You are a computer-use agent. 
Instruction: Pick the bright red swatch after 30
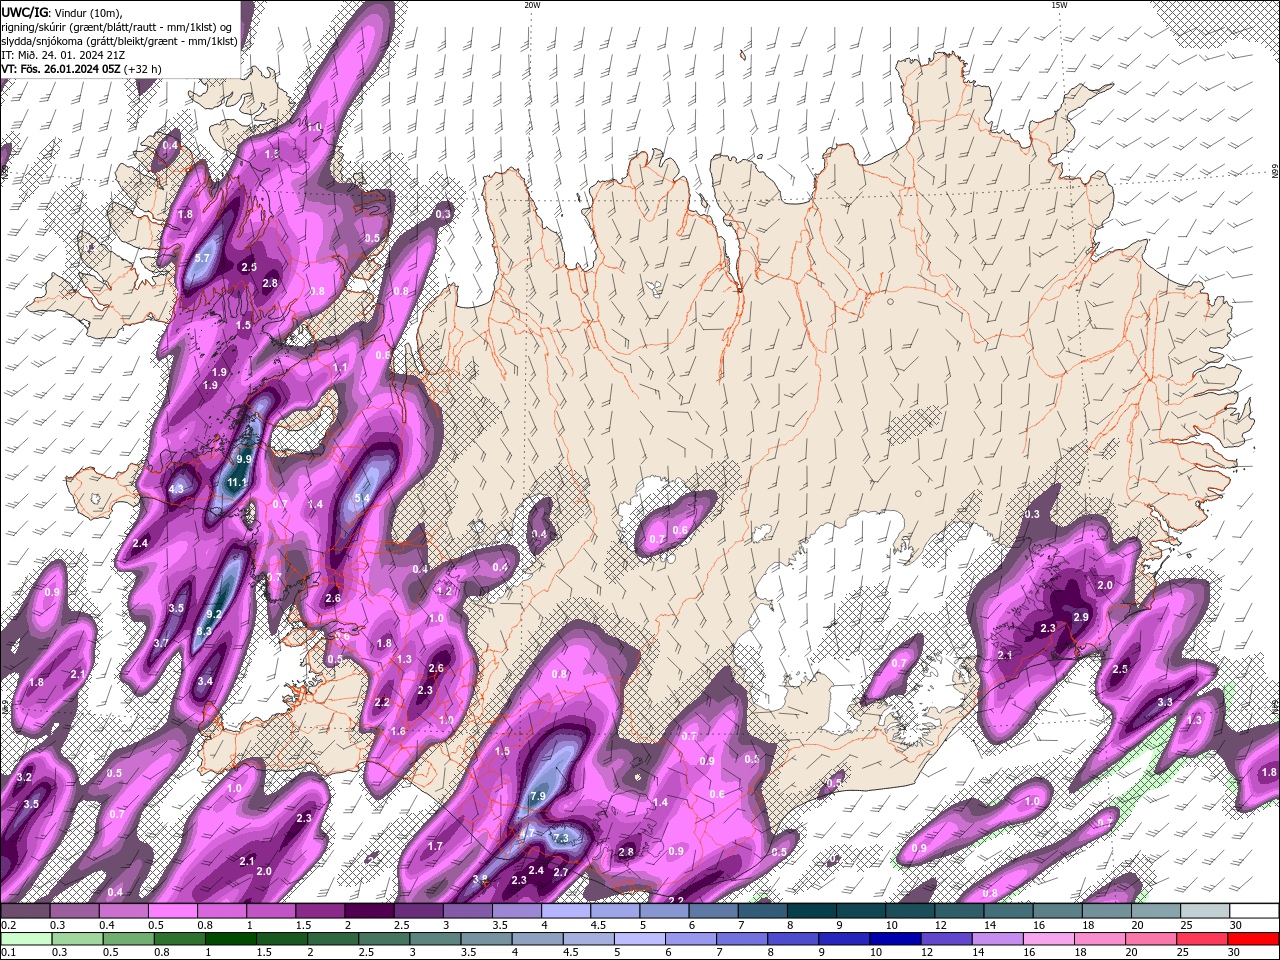coord(1252,938)
